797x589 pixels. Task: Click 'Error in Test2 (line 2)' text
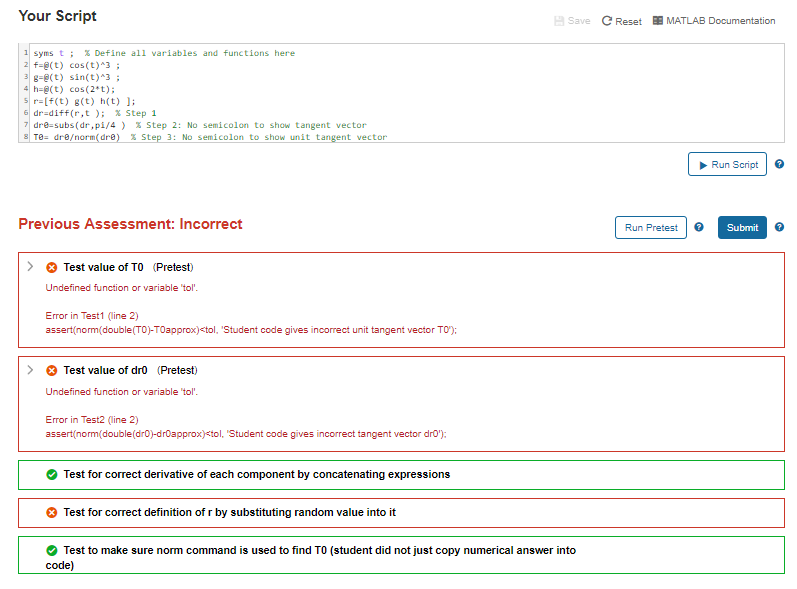92,420
